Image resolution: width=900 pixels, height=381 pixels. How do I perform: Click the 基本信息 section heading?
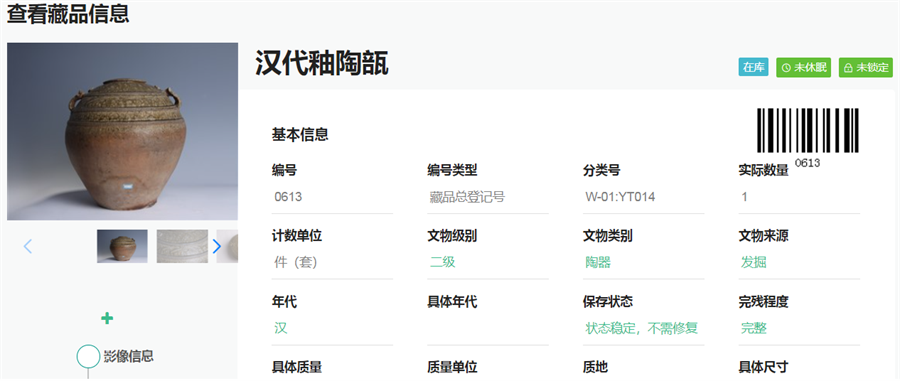click(300, 135)
